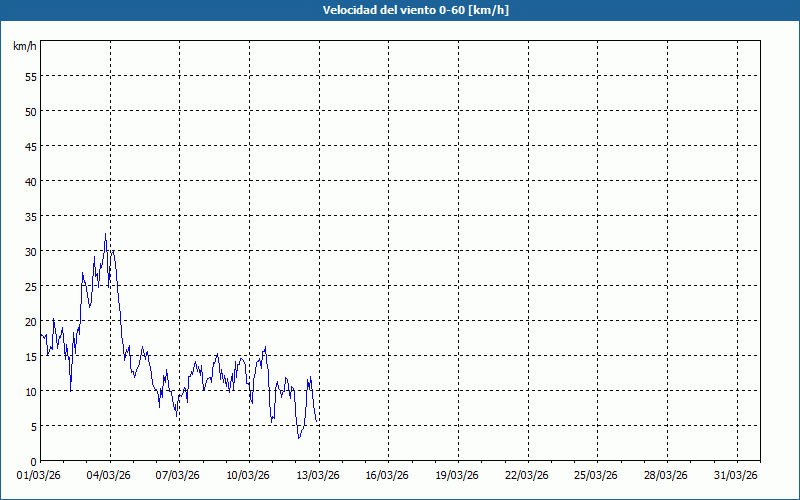Click the 13/03/26 date label

[319, 474]
